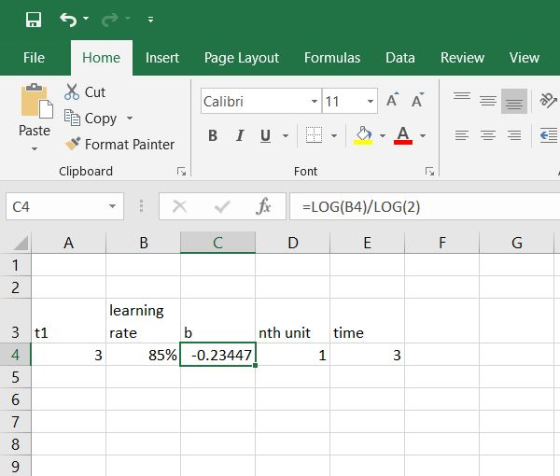
Task: Click the Save icon in Quick Access Toolbar
Action: 33,19
